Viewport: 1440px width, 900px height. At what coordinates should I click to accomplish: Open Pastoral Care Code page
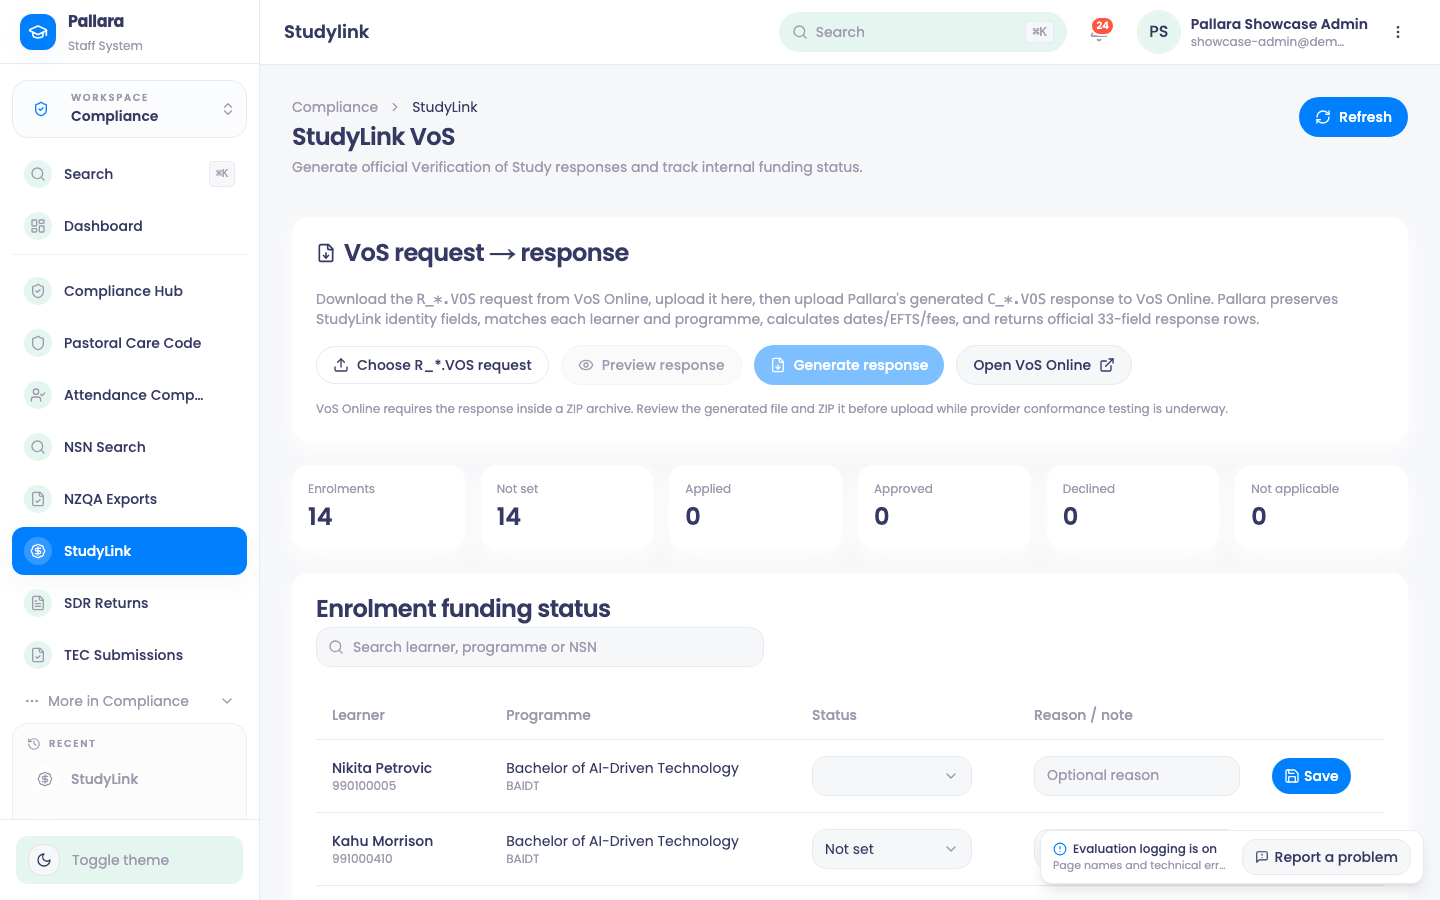coord(129,343)
